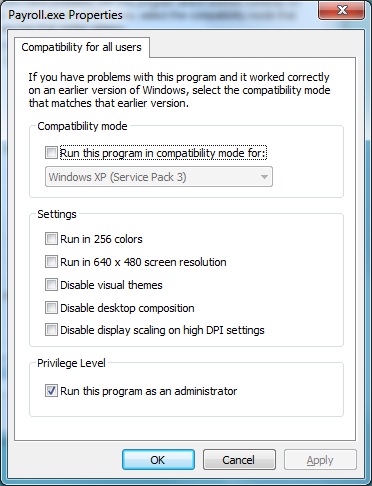The width and height of the screenshot is (372, 486).
Task: Open the Windows XP (Service Pack 3) combo box
Action: 159,177
